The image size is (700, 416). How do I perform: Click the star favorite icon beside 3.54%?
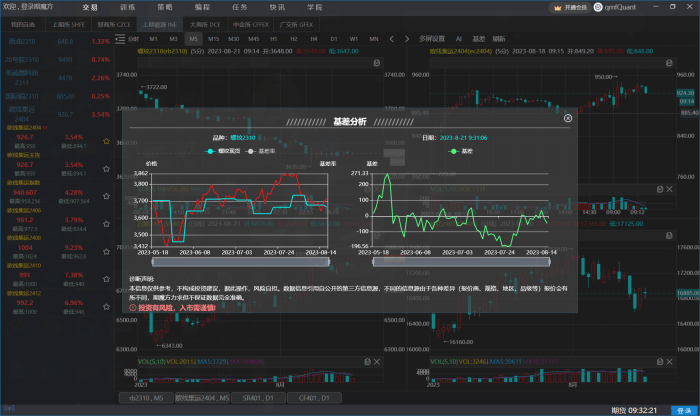coord(107,142)
